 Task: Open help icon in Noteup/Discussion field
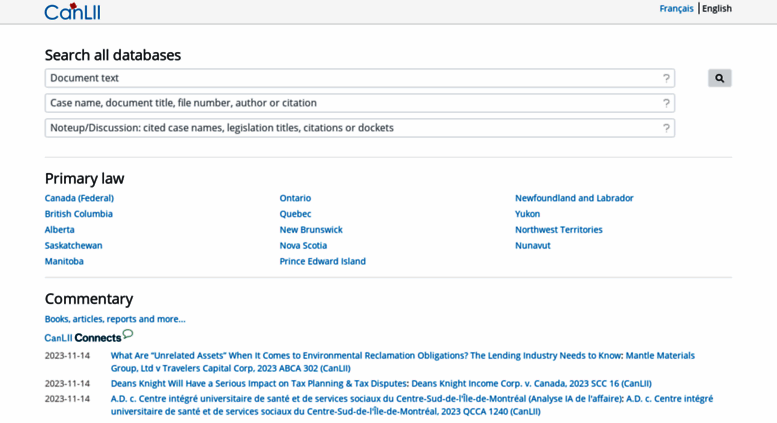tap(666, 128)
